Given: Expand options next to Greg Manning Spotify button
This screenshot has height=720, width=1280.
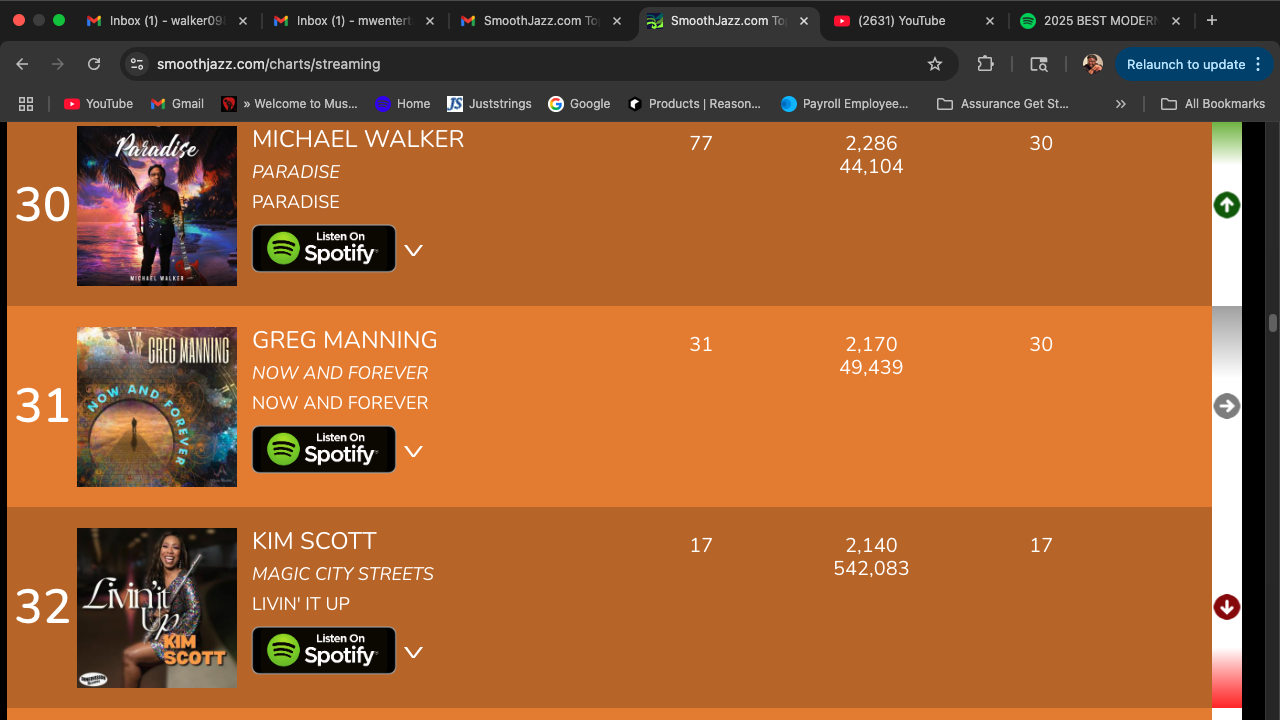Looking at the screenshot, I should click(413, 451).
